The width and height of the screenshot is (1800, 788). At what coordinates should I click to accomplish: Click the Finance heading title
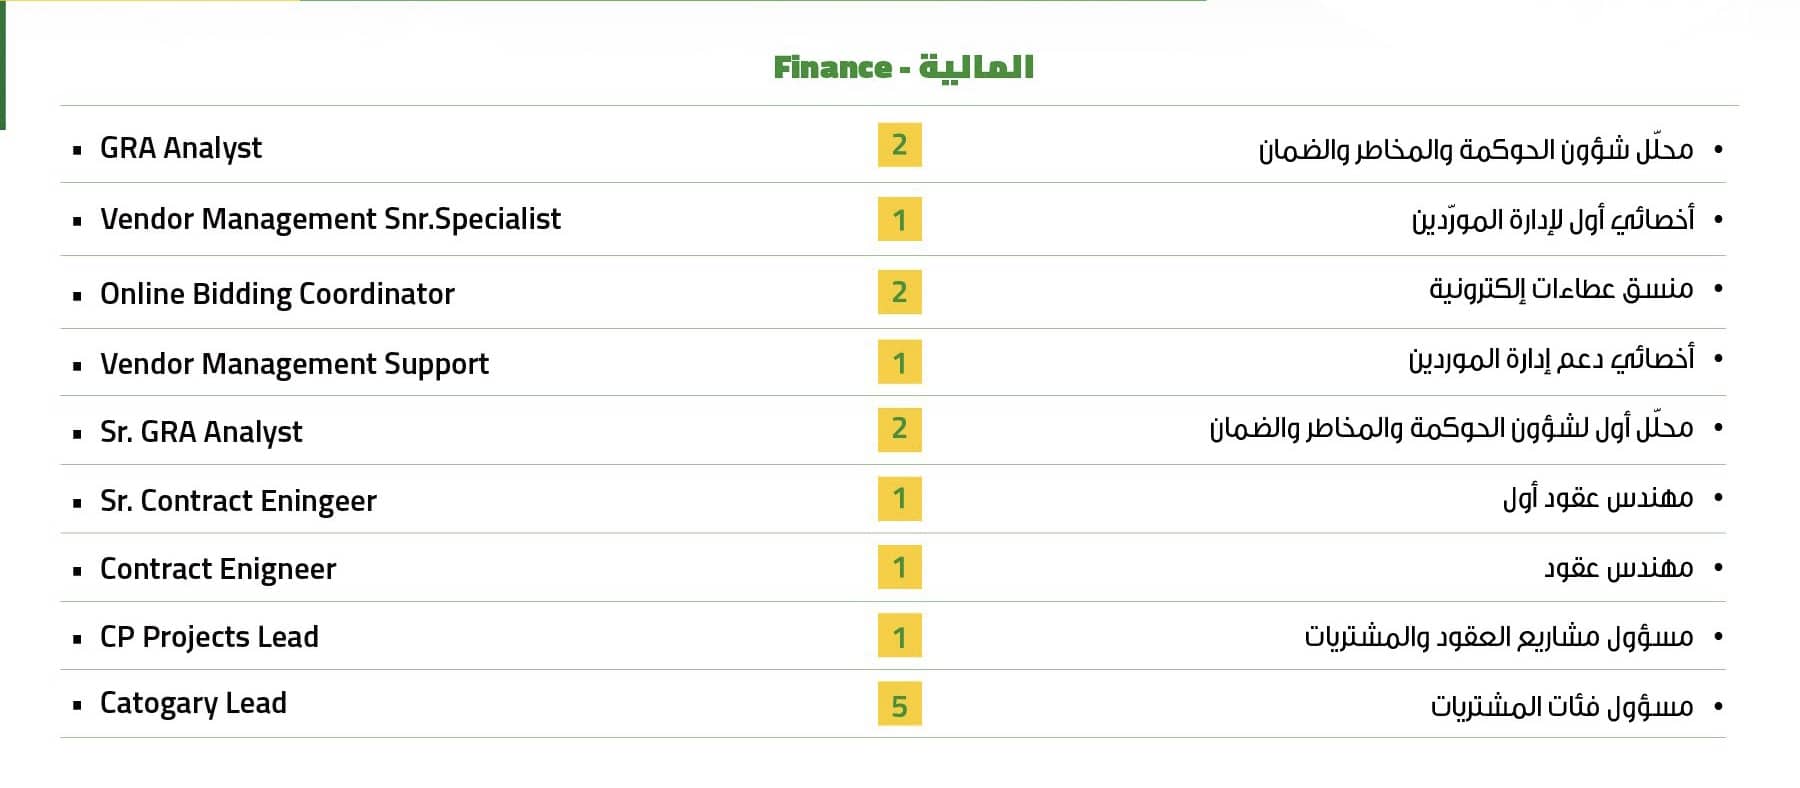click(x=903, y=67)
